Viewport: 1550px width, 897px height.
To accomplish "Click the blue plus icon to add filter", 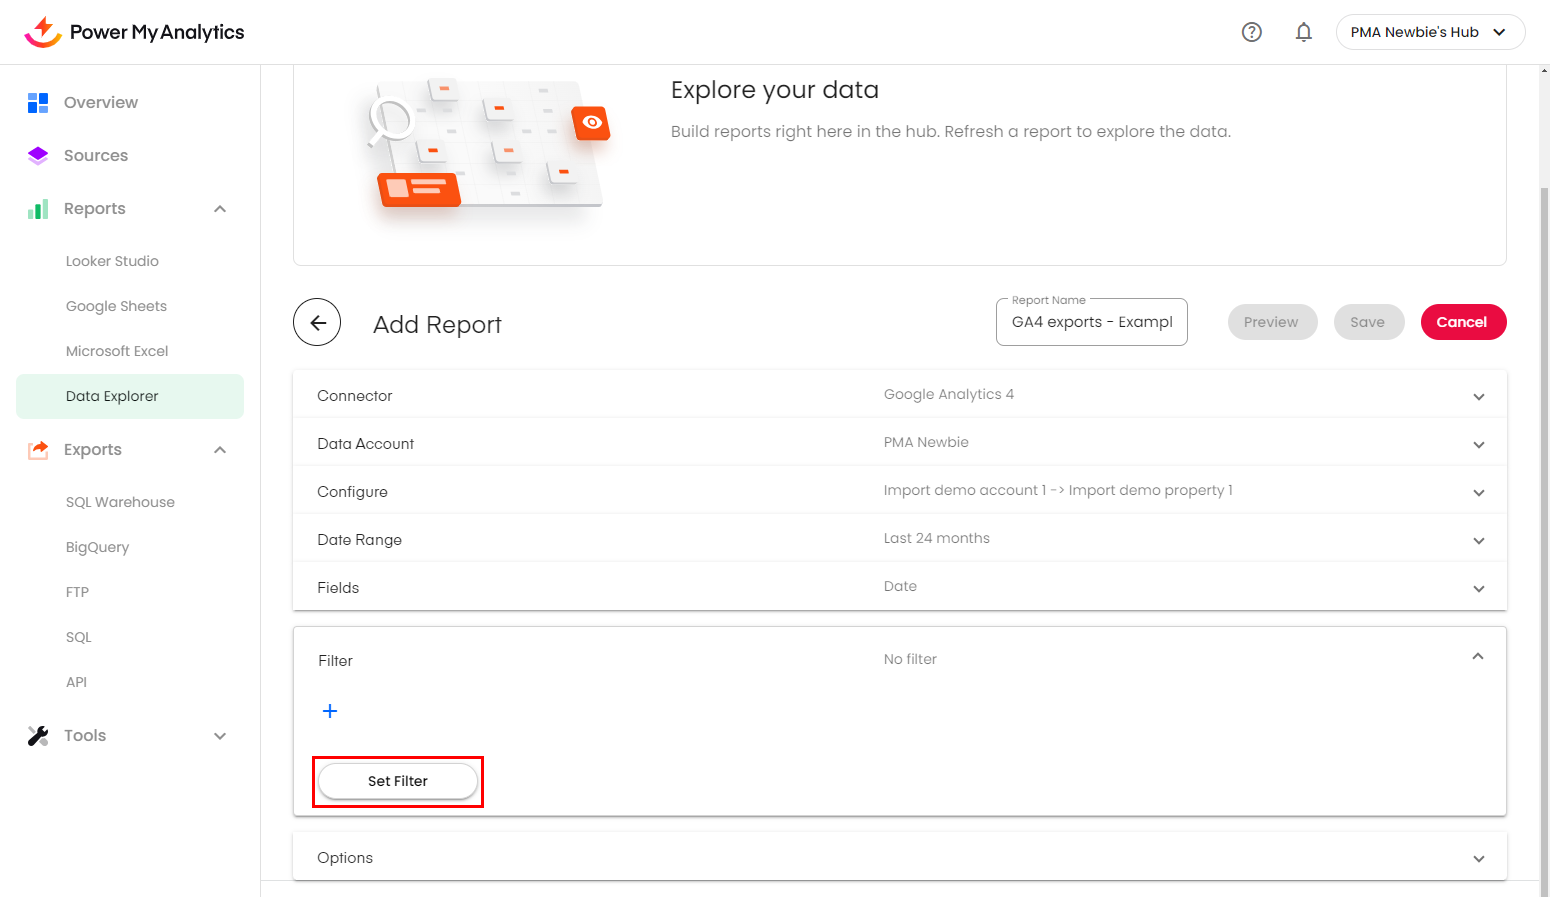I will click(330, 711).
